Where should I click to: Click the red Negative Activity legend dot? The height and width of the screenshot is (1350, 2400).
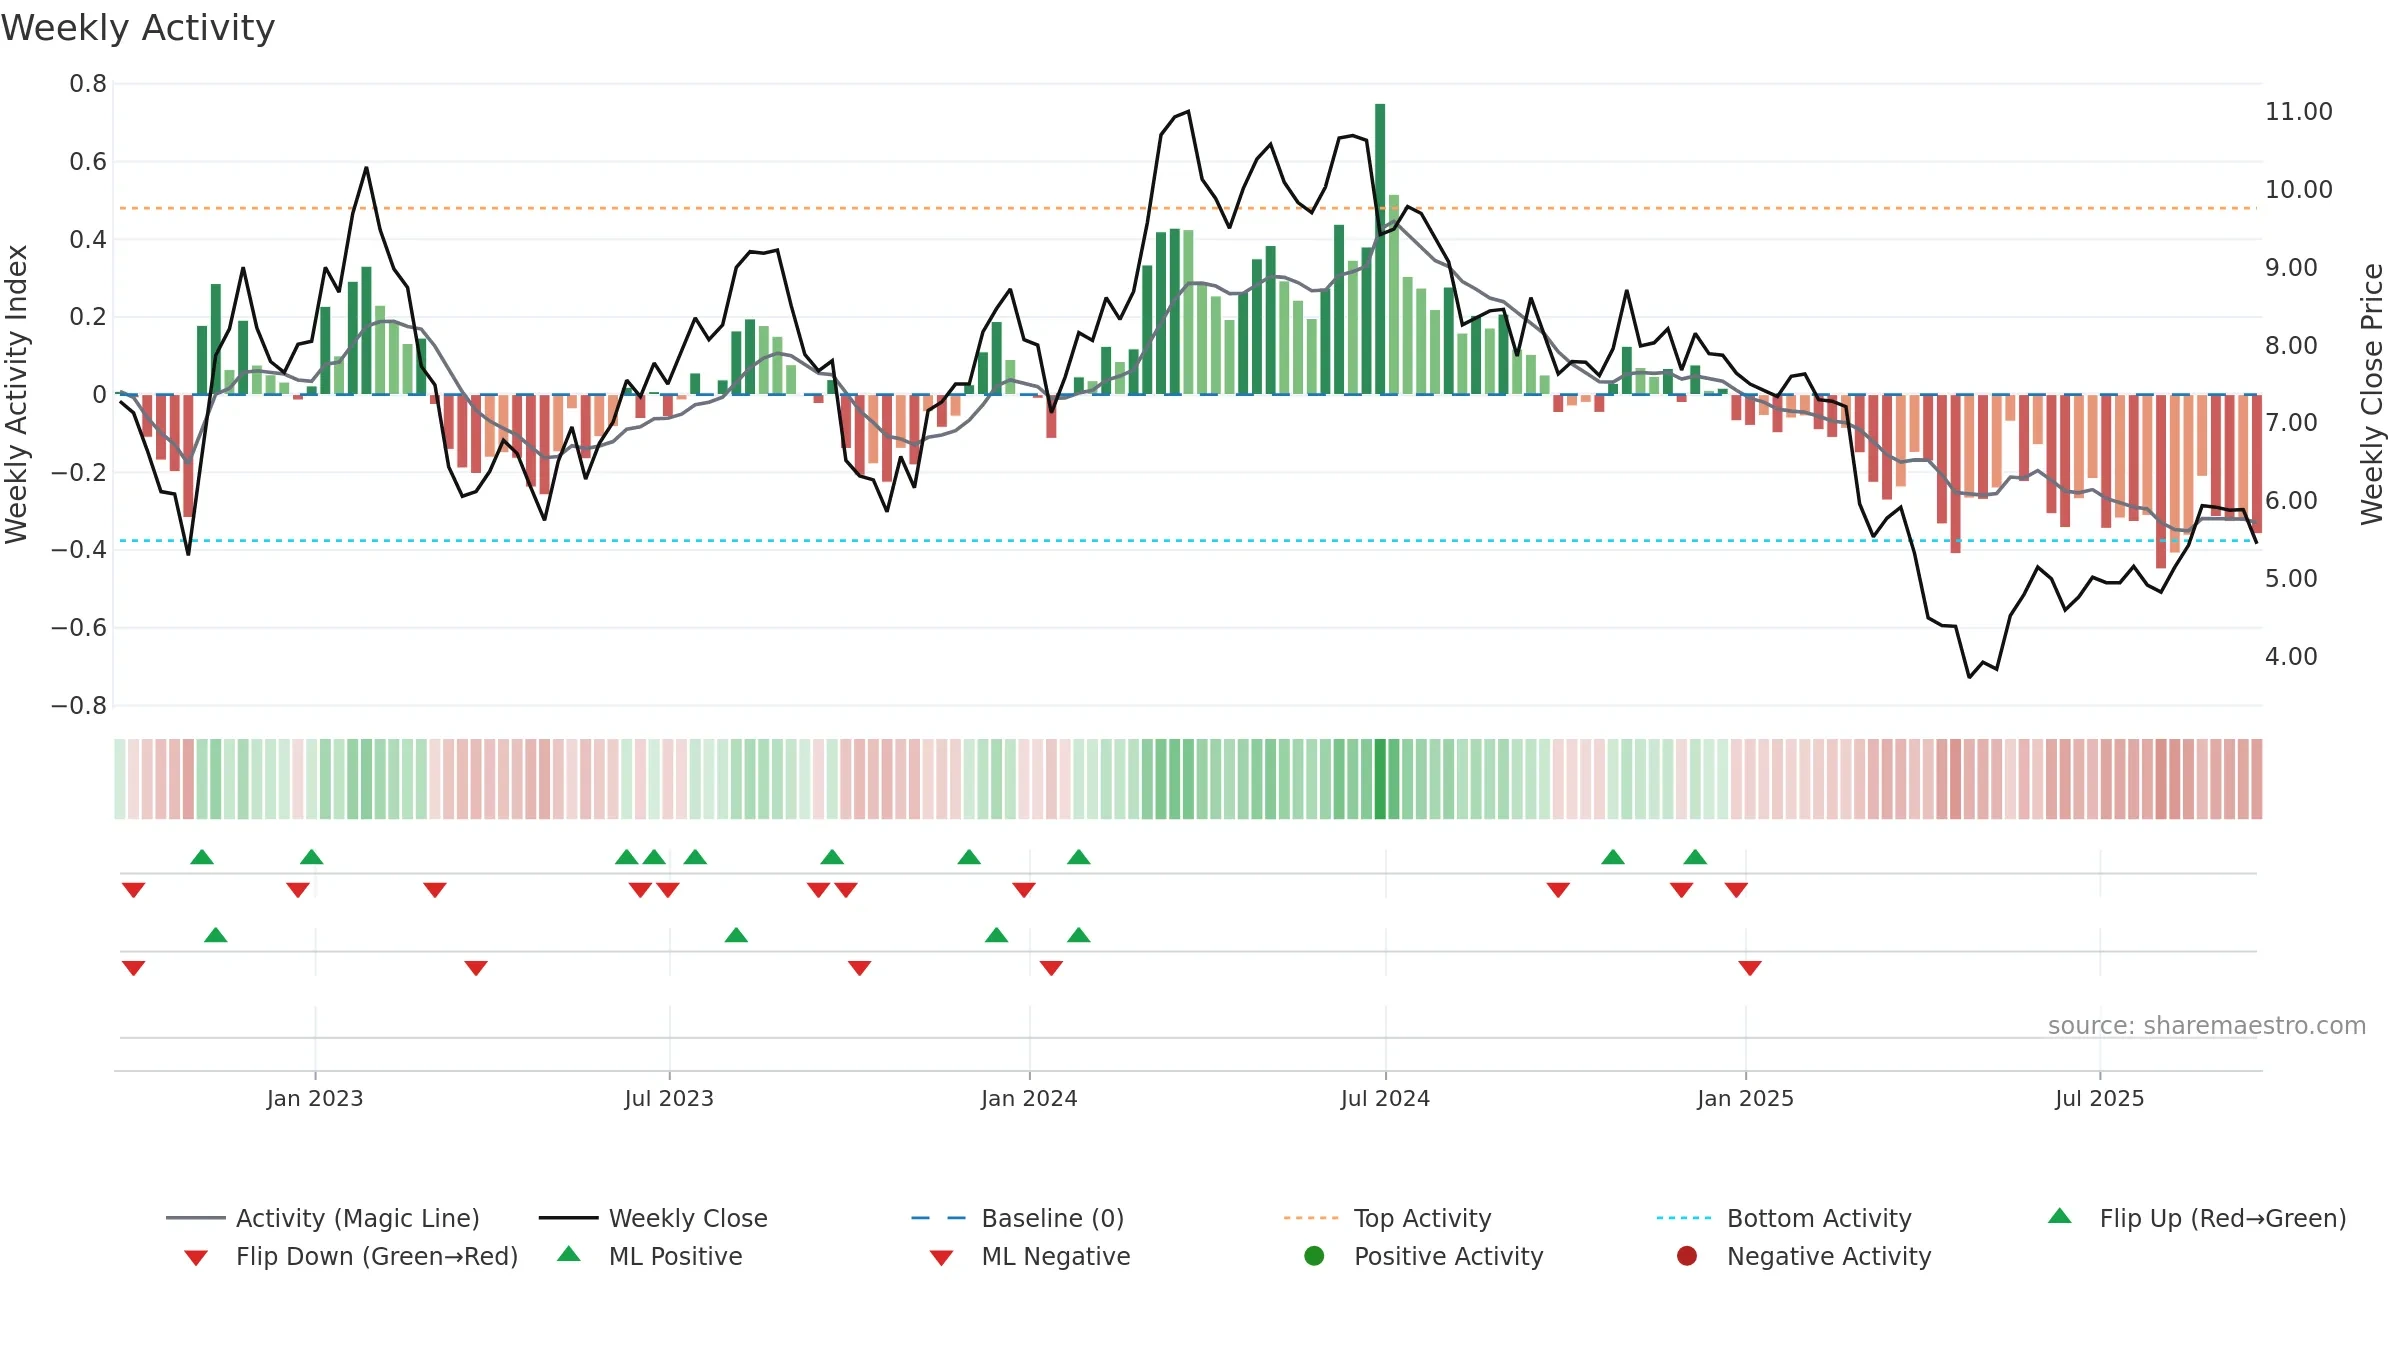(x=1687, y=1256)
